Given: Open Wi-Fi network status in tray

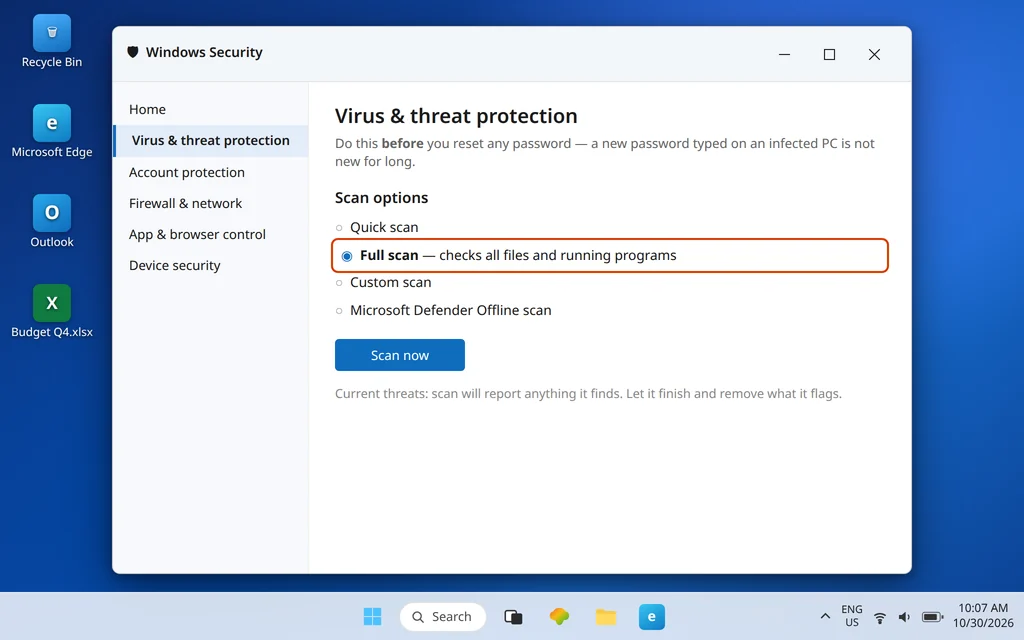Looking at the screenshot, I should (880, 617).
